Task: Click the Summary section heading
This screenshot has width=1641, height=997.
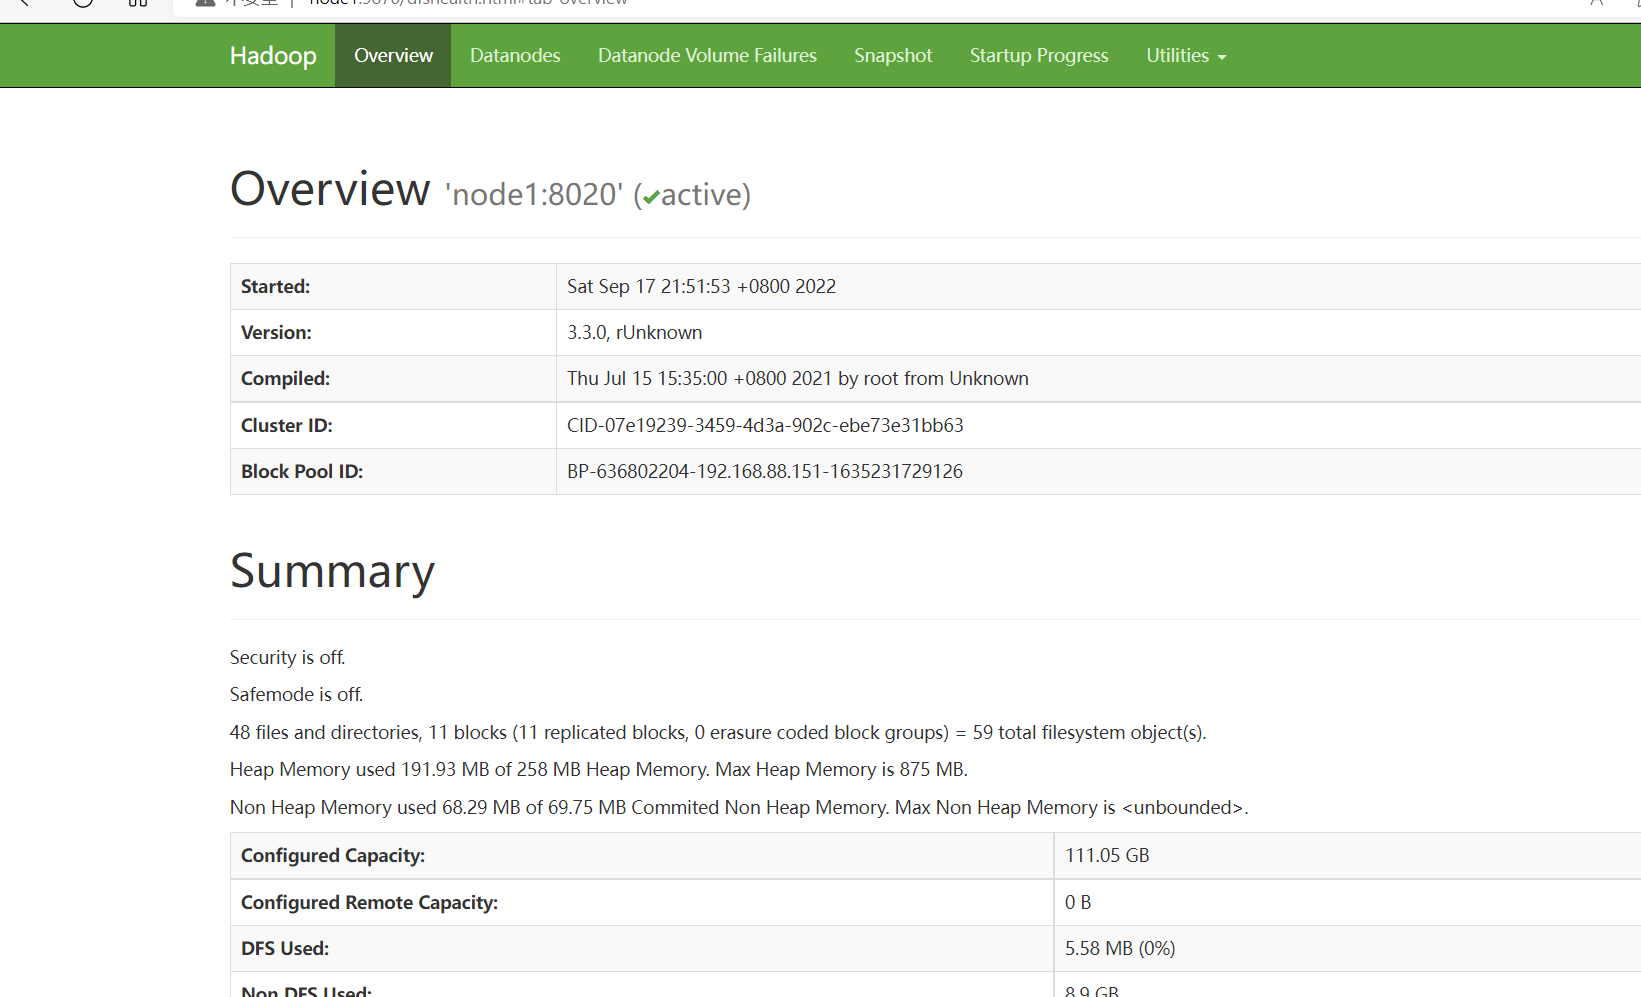Action: (332, 572)
